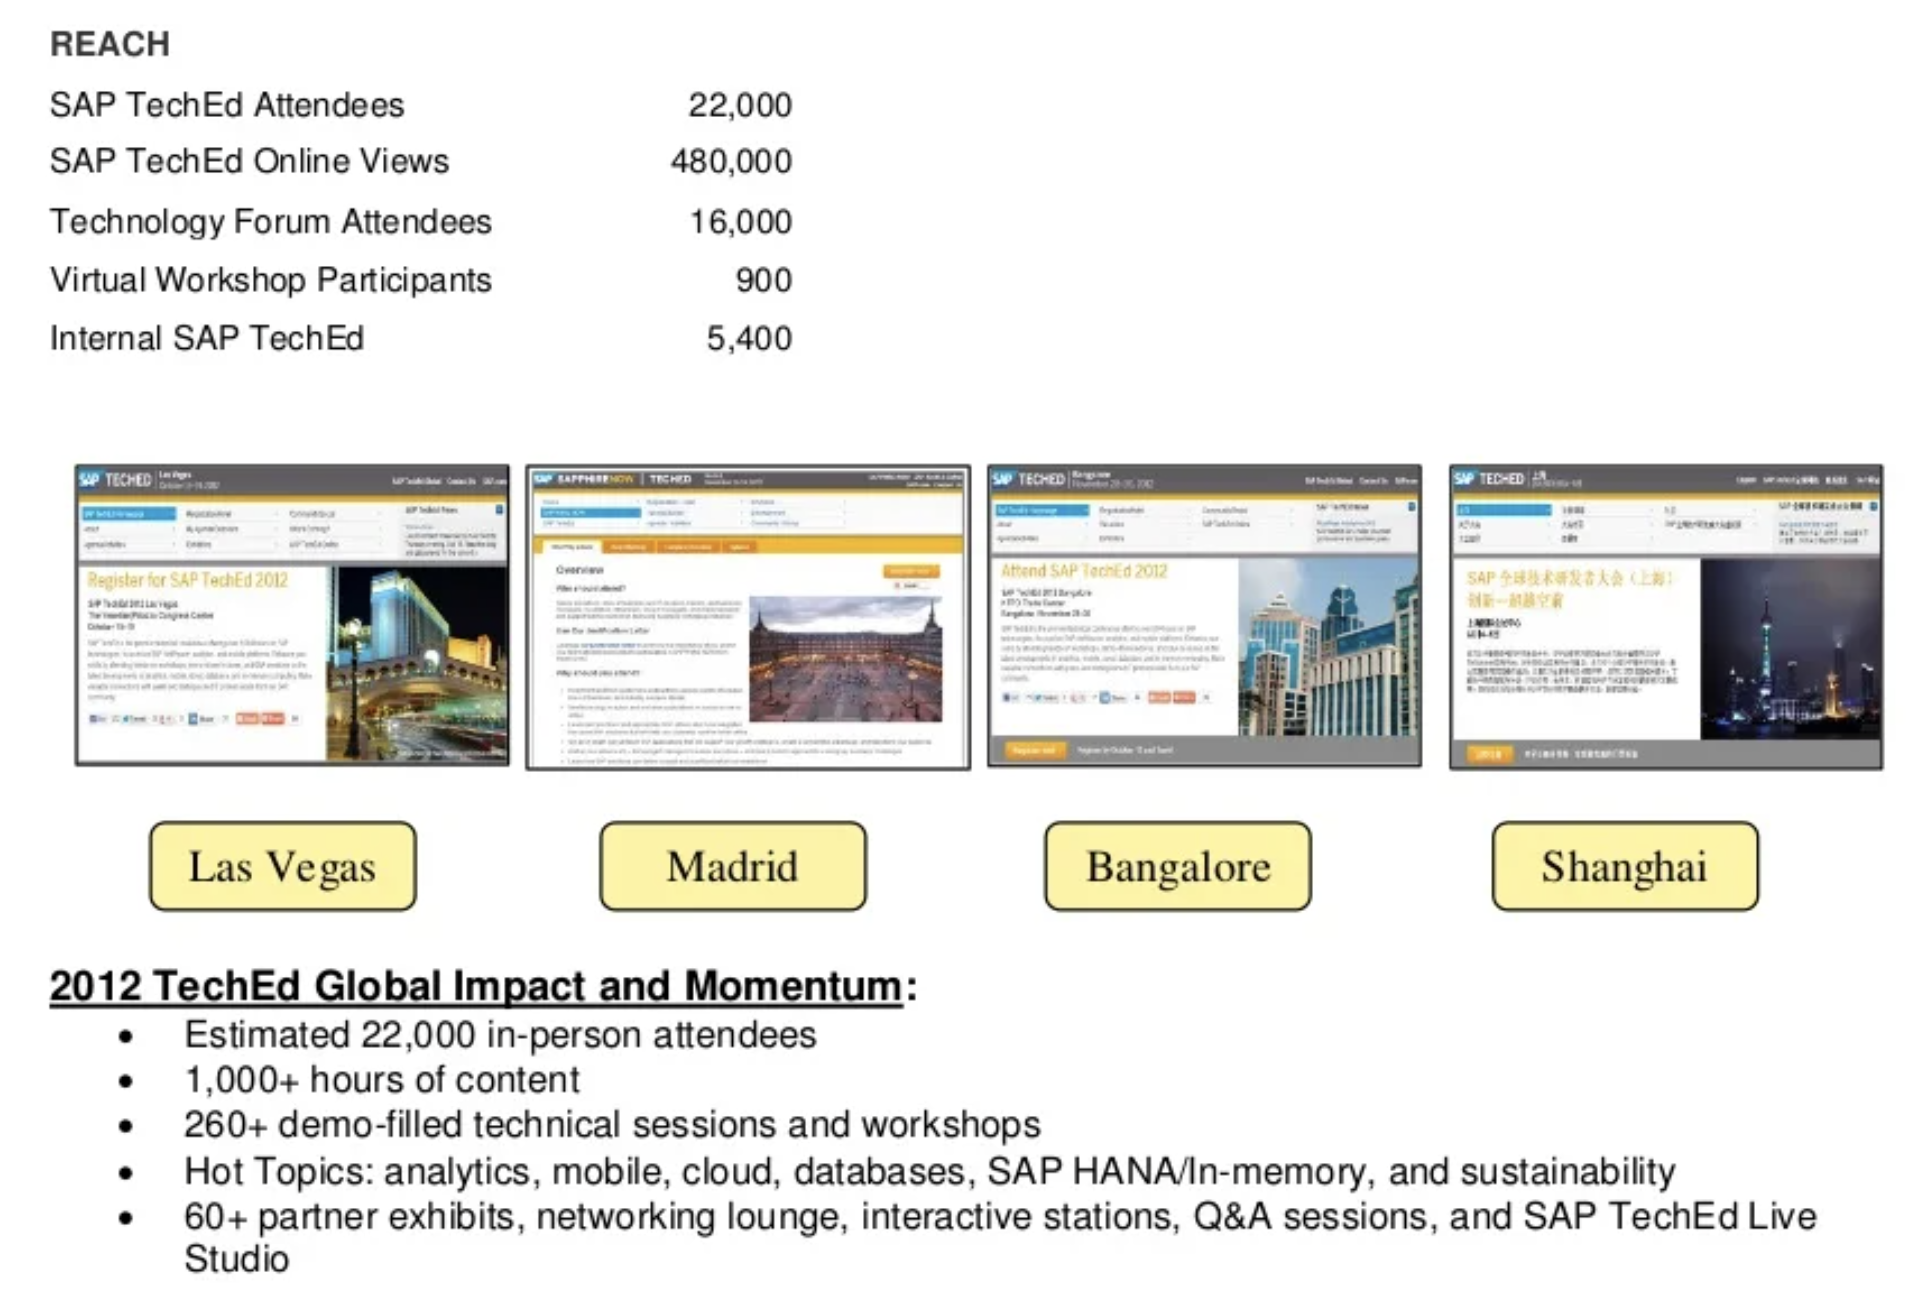Select the 'Virtual Workshop Participants' label
This screenshot has height=1314, width=1914.
[x=271, y=280]
